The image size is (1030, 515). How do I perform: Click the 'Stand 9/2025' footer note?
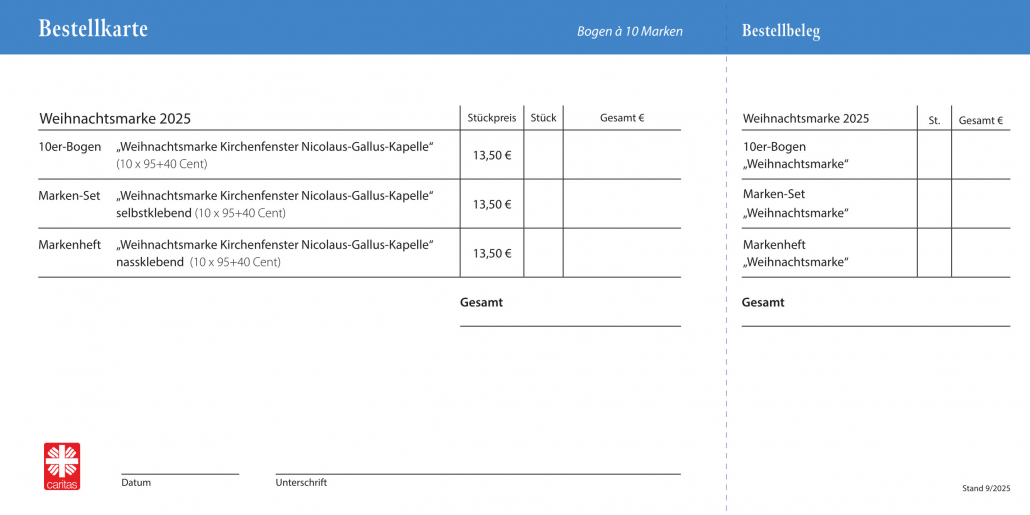click(x=986, y=488)
